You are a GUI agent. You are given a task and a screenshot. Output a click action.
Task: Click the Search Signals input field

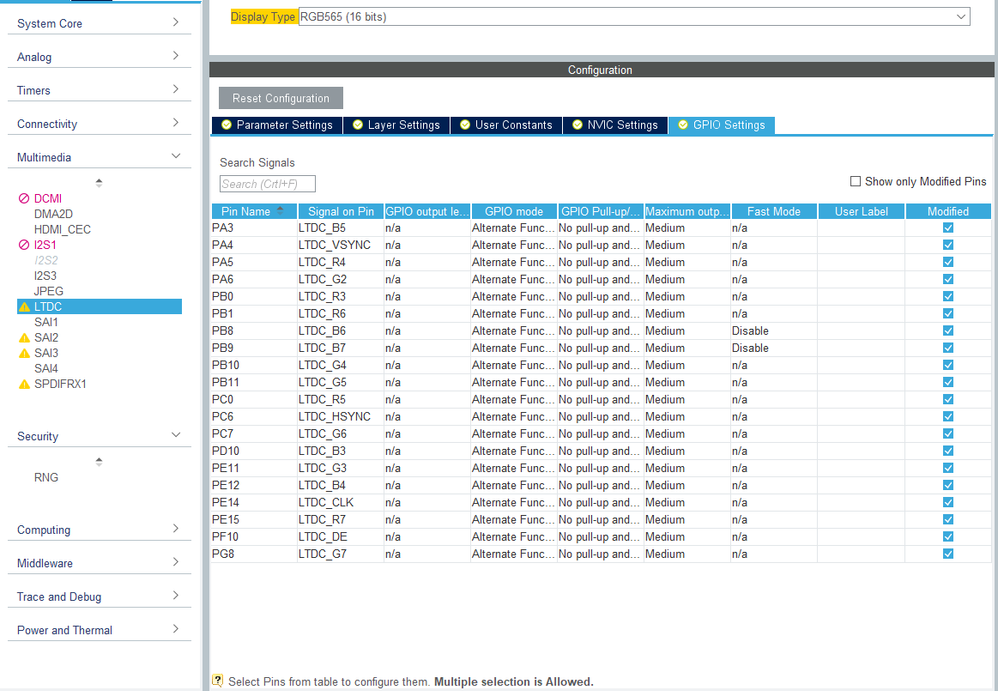[267, 184]
